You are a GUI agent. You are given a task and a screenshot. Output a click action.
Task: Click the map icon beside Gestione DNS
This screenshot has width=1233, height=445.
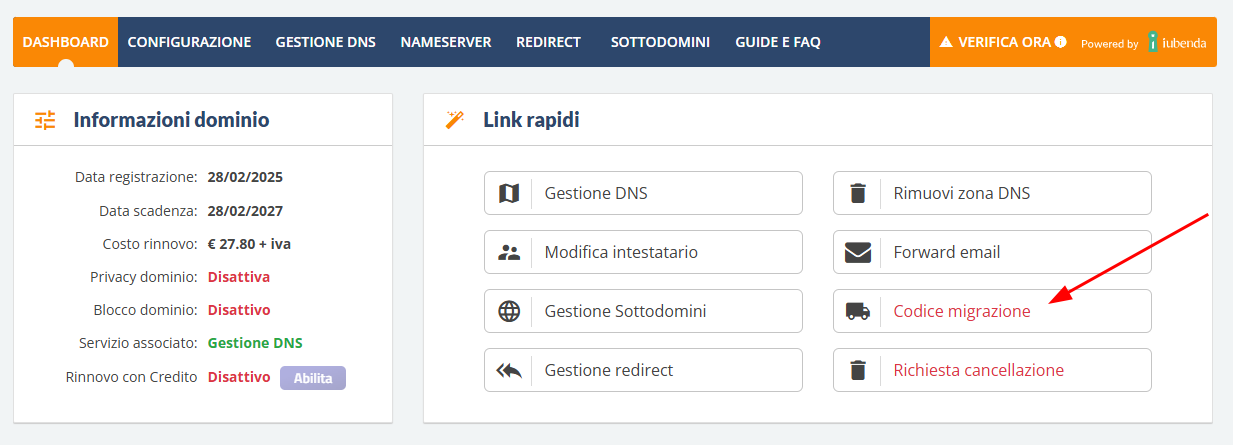(x=509, y=193)
